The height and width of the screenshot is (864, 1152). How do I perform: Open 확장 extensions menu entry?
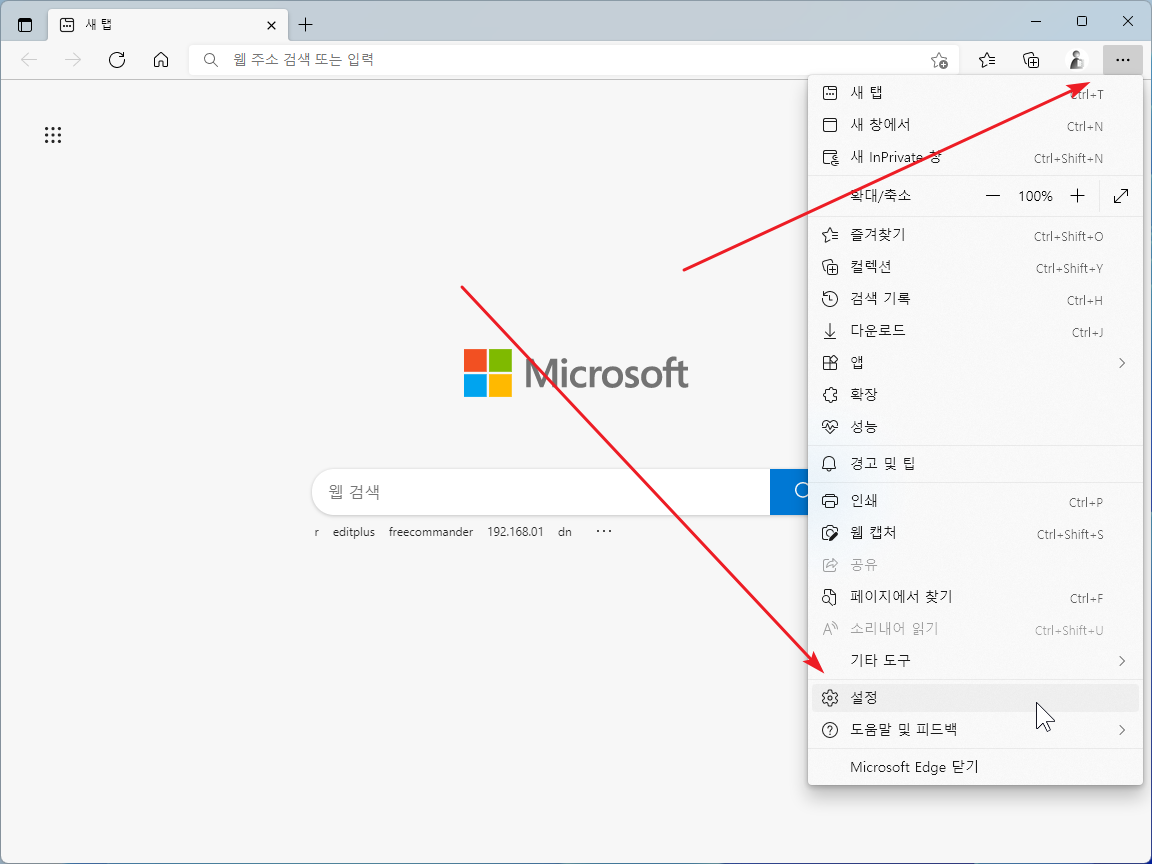[x=975, y=395]
